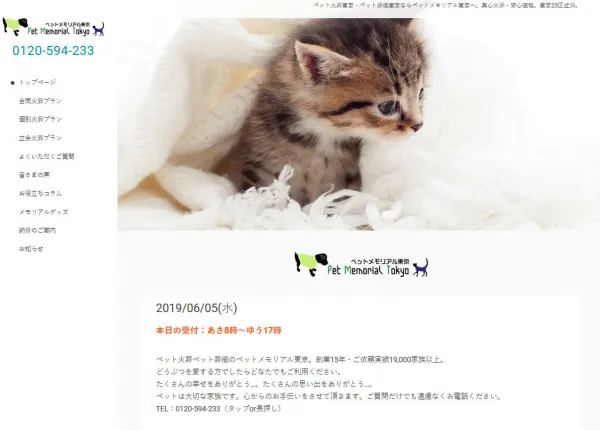Select 個別火葬プラン in the sidebar
This screenshot has width=600, height=430.
pyautogui.click(x=40, y=119)
